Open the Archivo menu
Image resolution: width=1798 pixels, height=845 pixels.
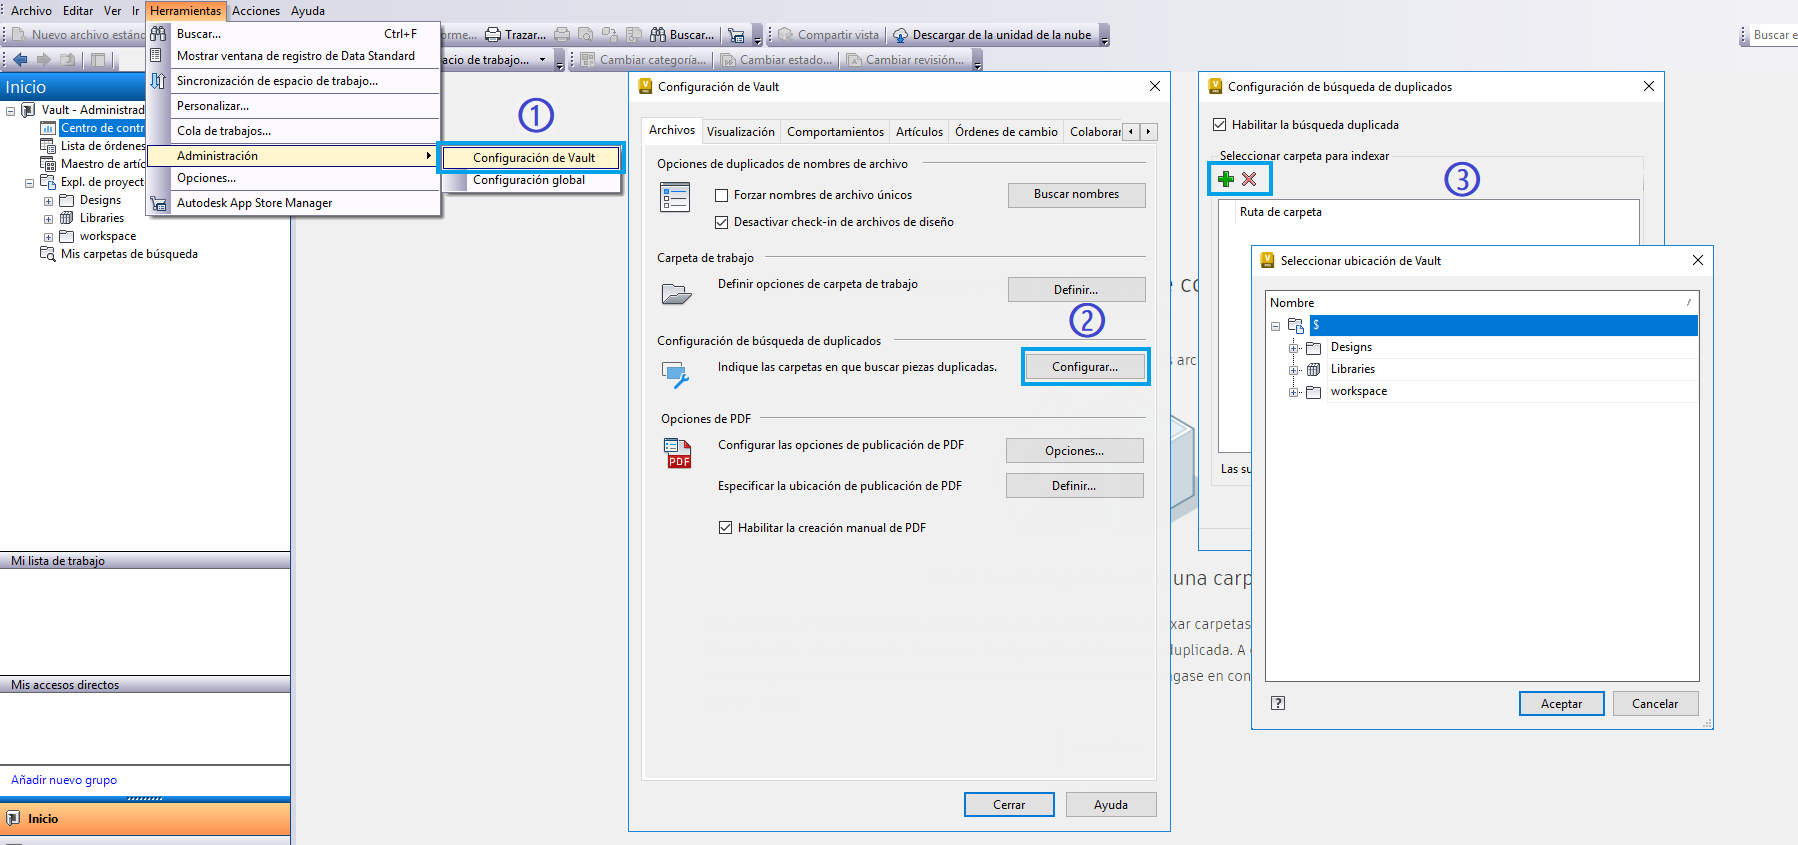[31, 11]
